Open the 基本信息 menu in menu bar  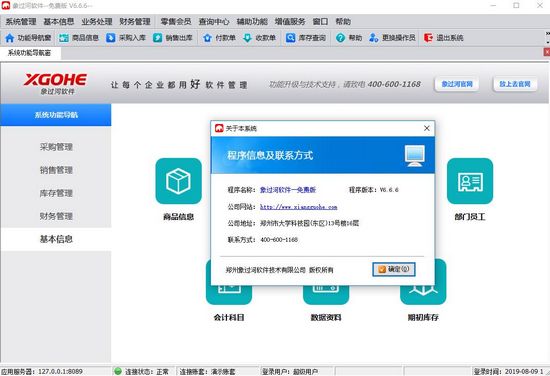59,22
